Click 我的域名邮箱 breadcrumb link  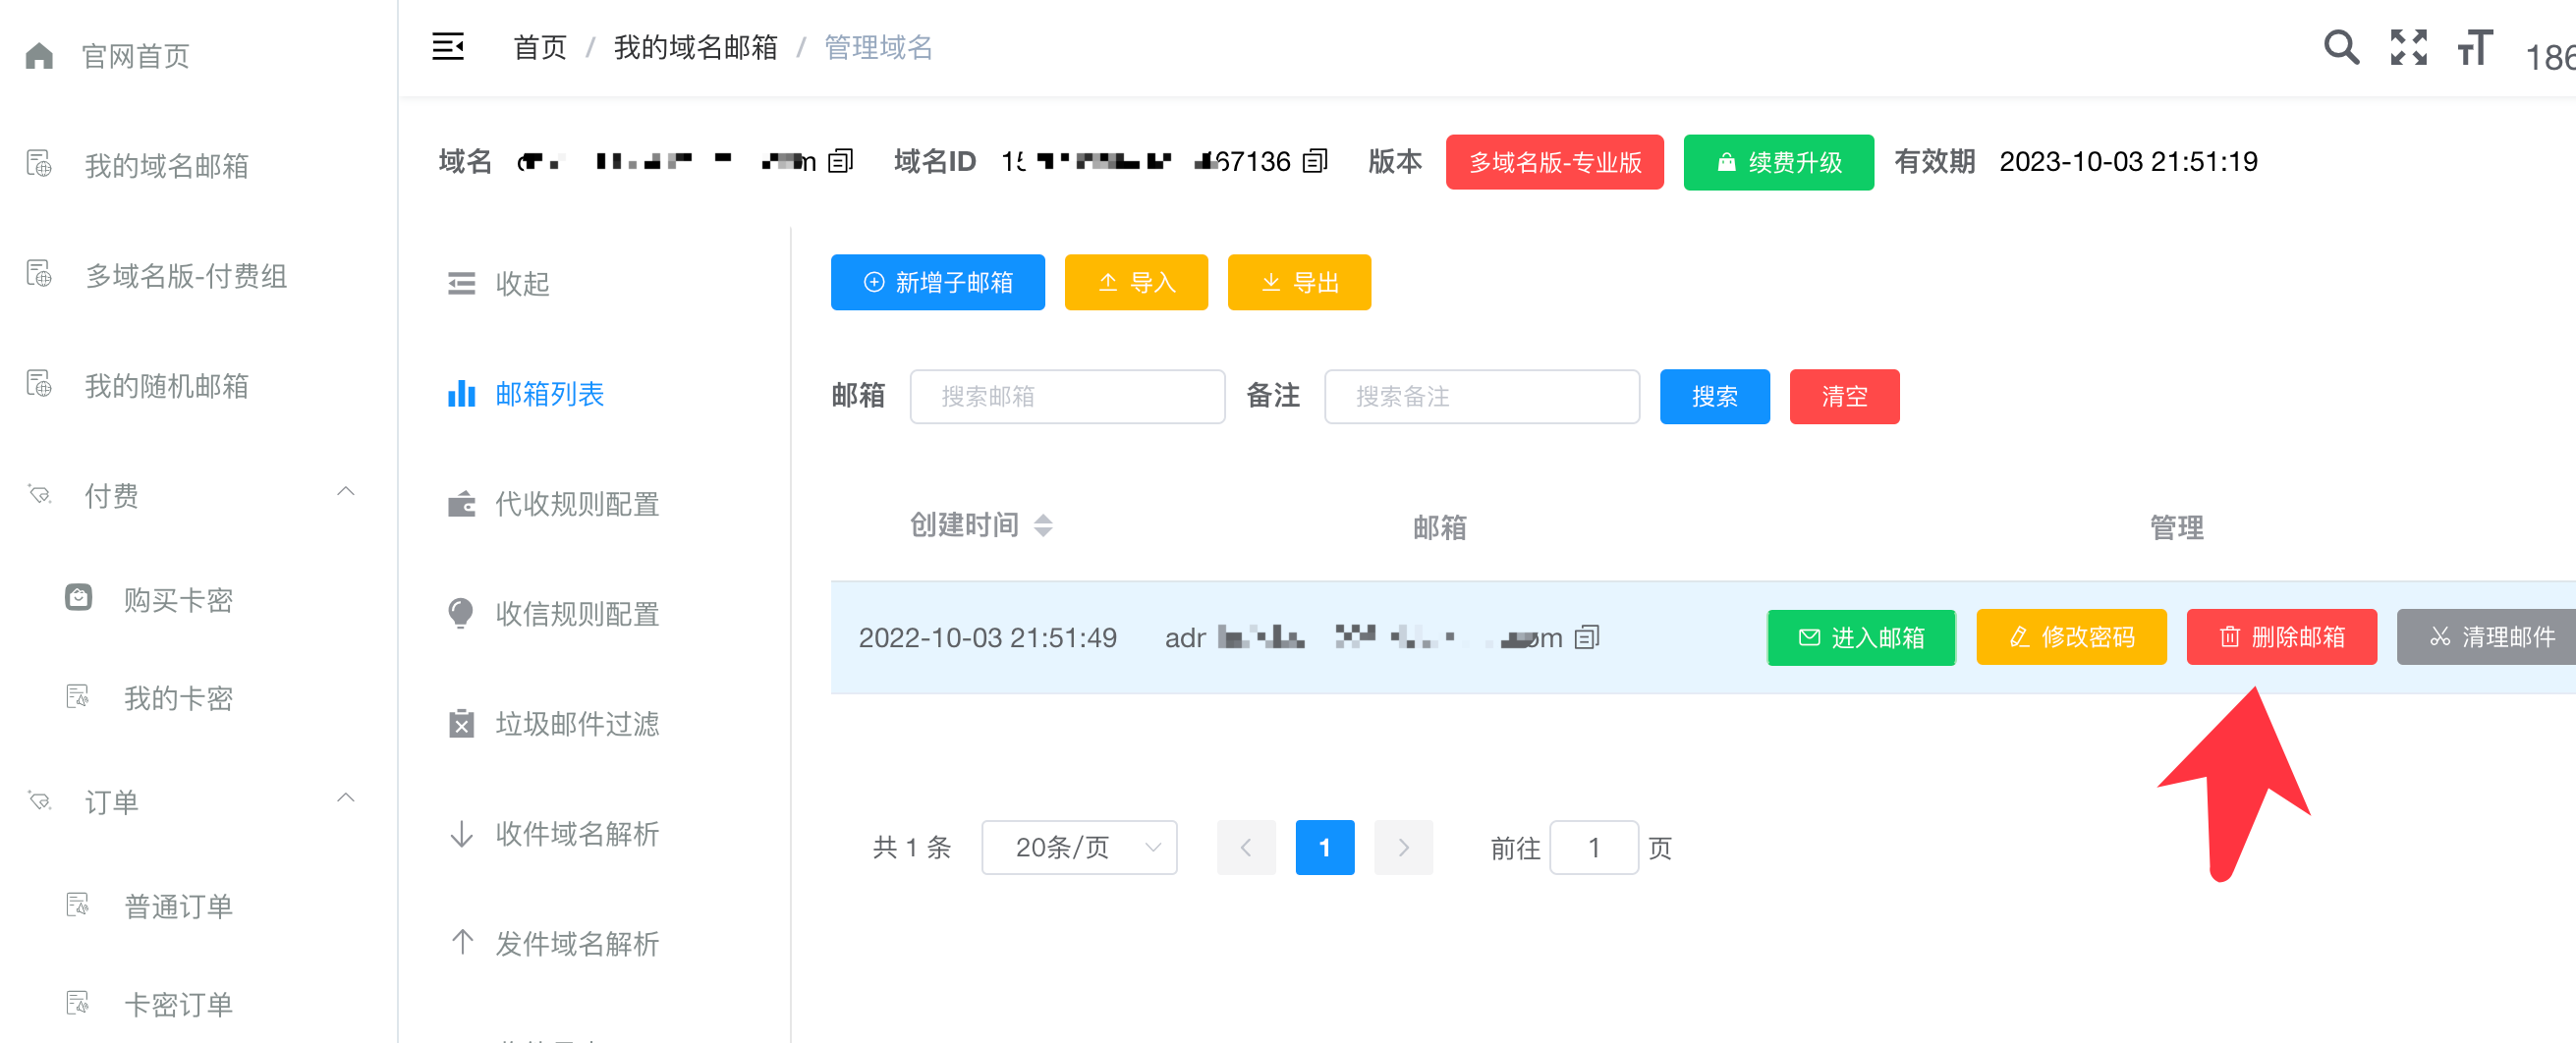696,47
